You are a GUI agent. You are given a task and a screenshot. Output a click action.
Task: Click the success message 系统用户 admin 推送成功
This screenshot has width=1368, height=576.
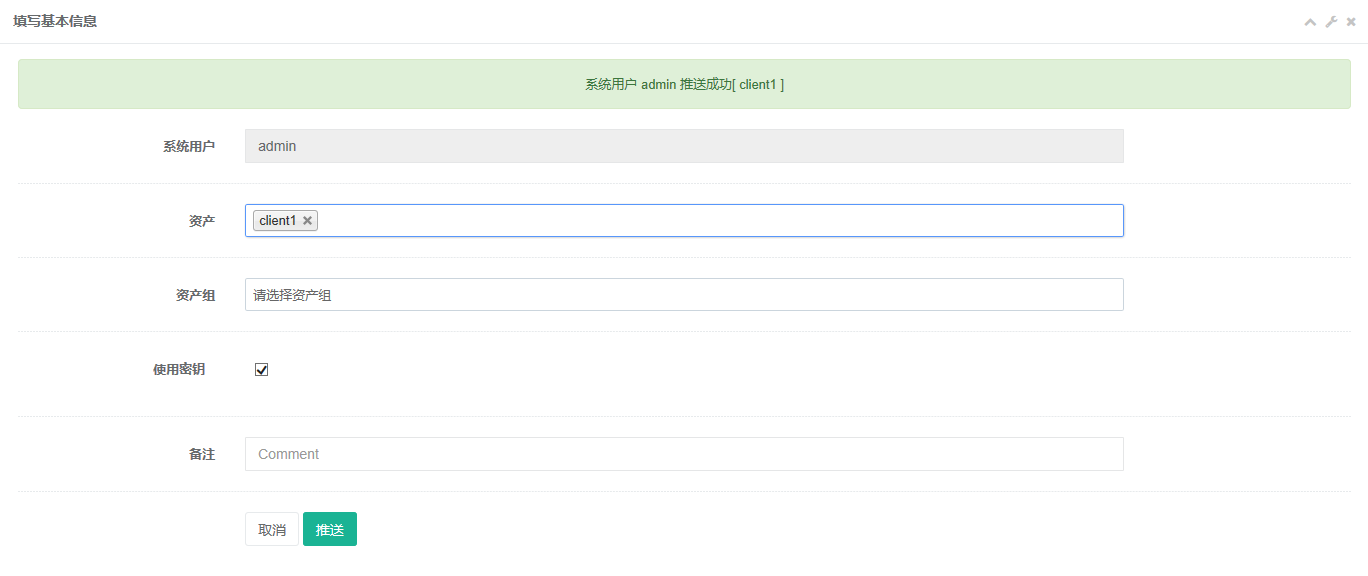point(684,85)
